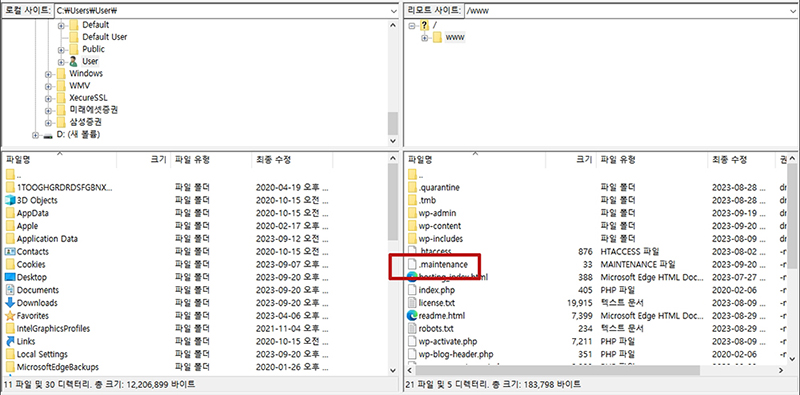800x395 pixels.
Task: Expand the User folder node
Action: click(61, 62)
